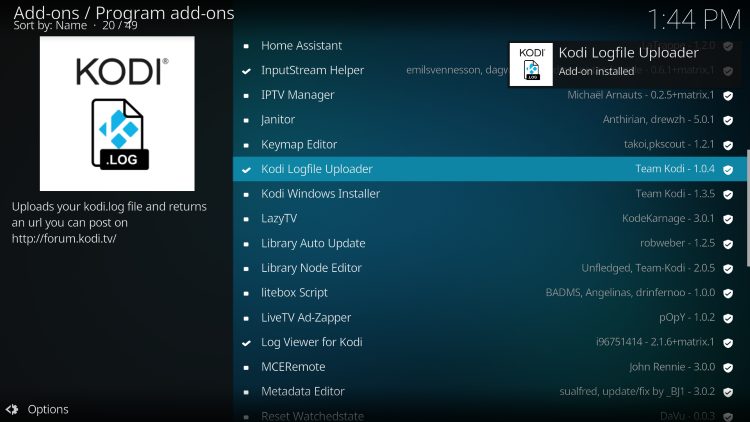Click the installed checkmark beside InputStream Helper
Image resolution: width=750 pixels, height=422 pixels.
coord(247,71)
